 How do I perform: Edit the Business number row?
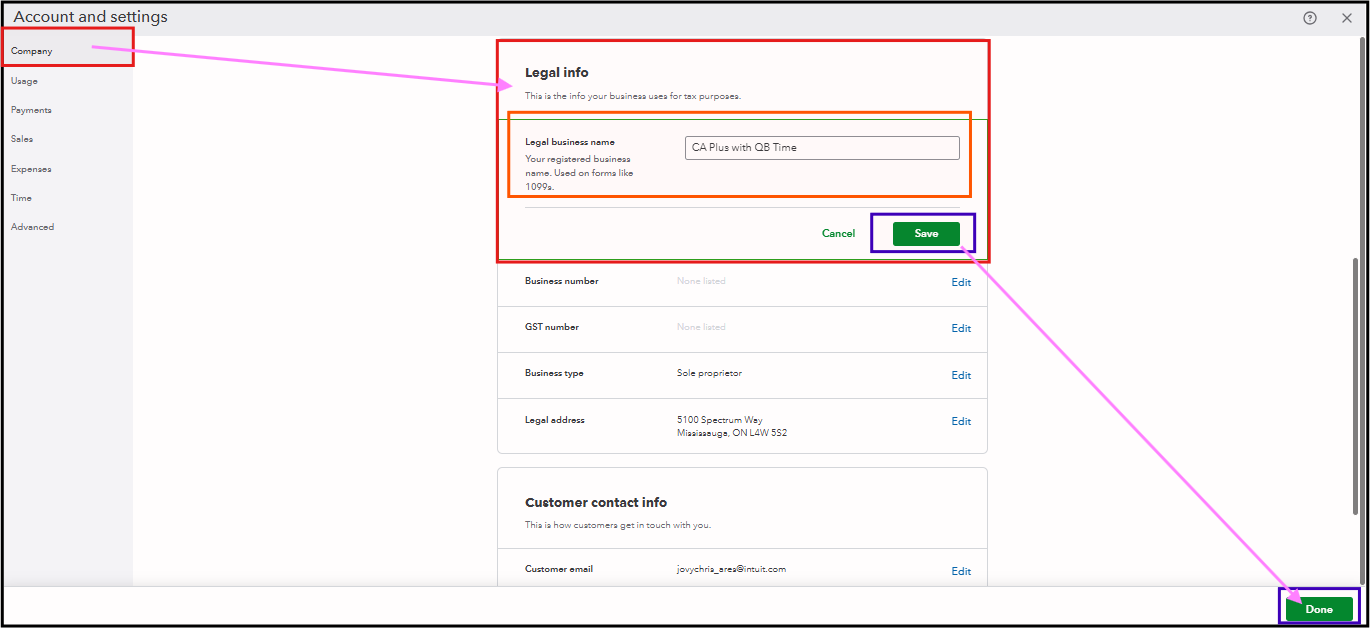[961, 282]
